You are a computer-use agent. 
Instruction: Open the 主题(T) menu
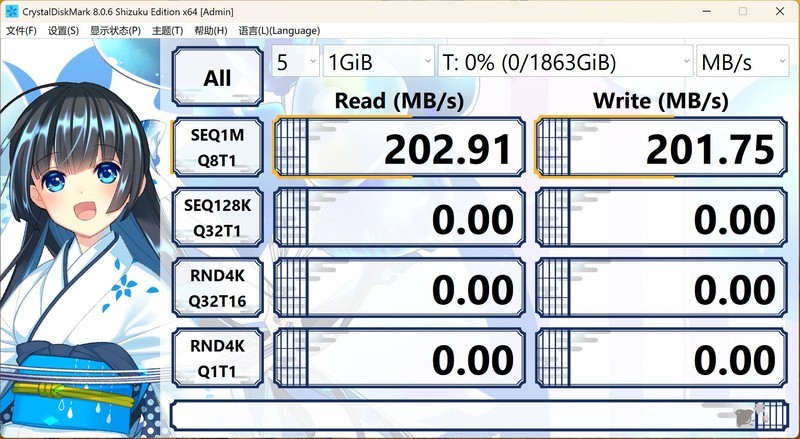pos(167,31)
